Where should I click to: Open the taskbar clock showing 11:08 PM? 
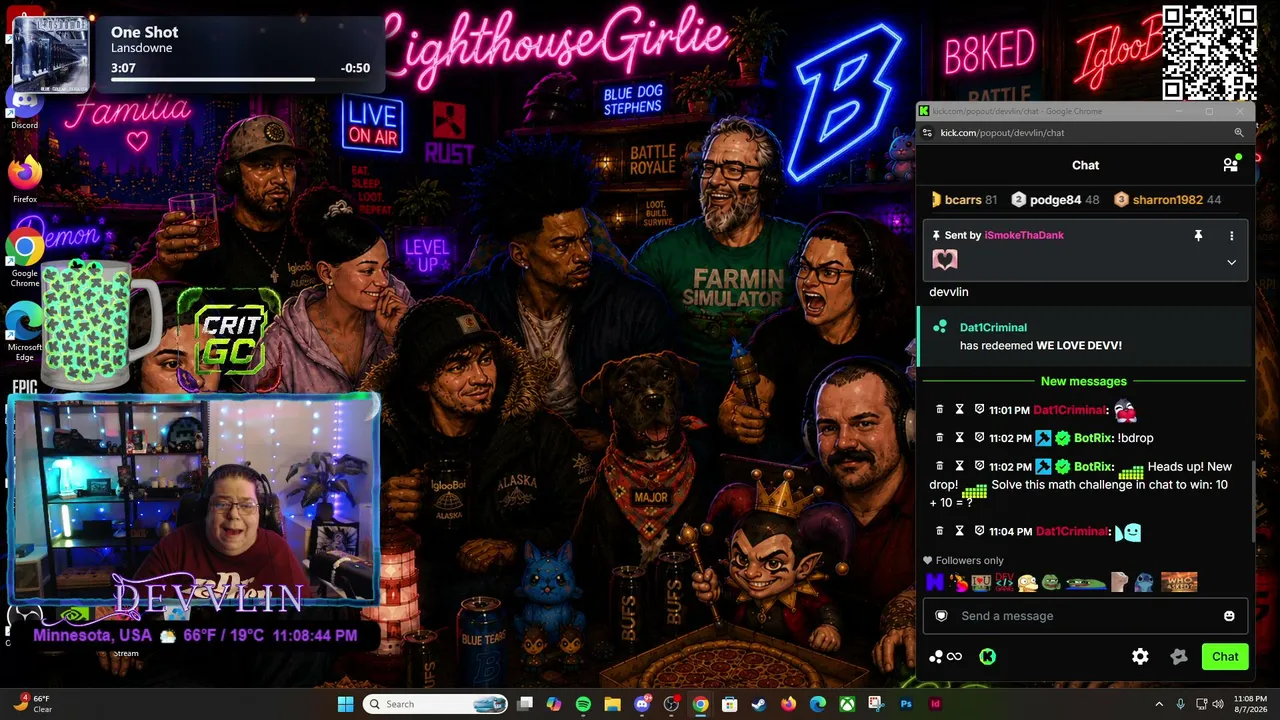pyautogui.click(x=1250, y=704)
